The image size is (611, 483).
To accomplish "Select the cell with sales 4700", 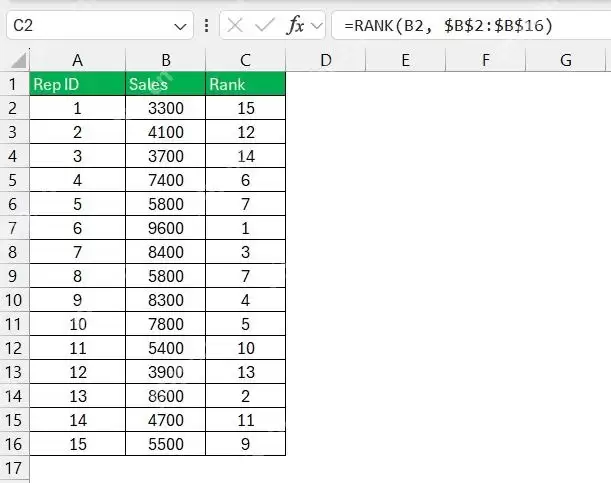I will [166, 420].
